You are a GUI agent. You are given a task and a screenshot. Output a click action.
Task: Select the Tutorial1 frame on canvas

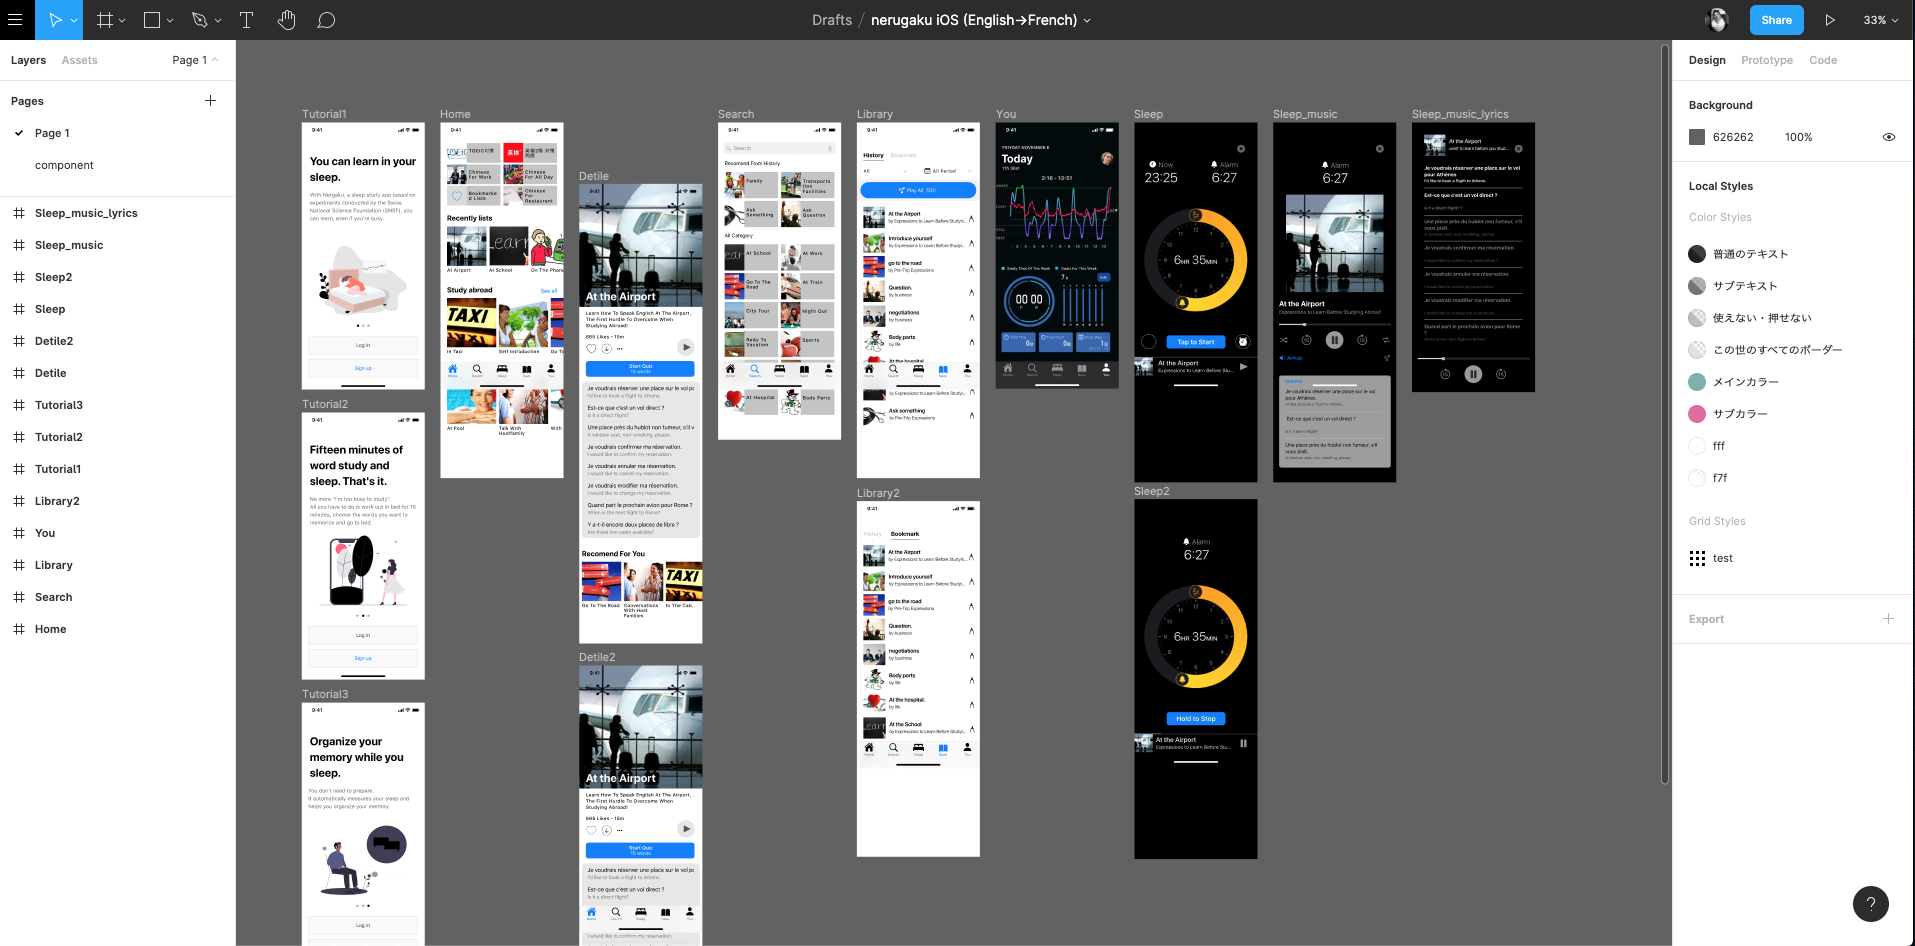click(363, 255)
